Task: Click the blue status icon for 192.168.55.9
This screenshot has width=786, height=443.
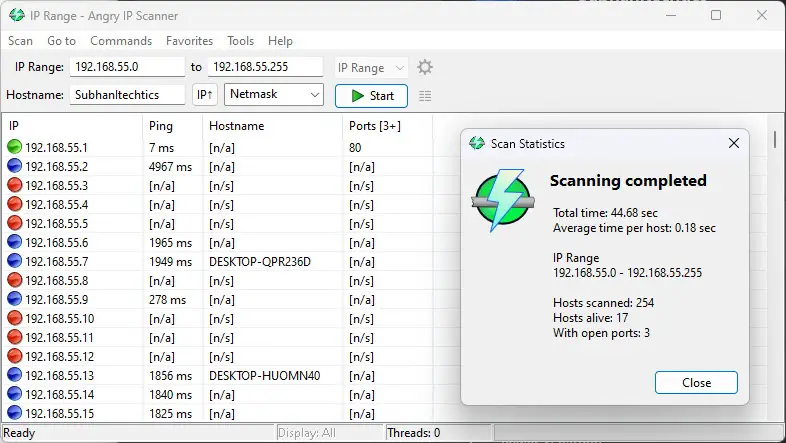Action: tap(15, 299)
